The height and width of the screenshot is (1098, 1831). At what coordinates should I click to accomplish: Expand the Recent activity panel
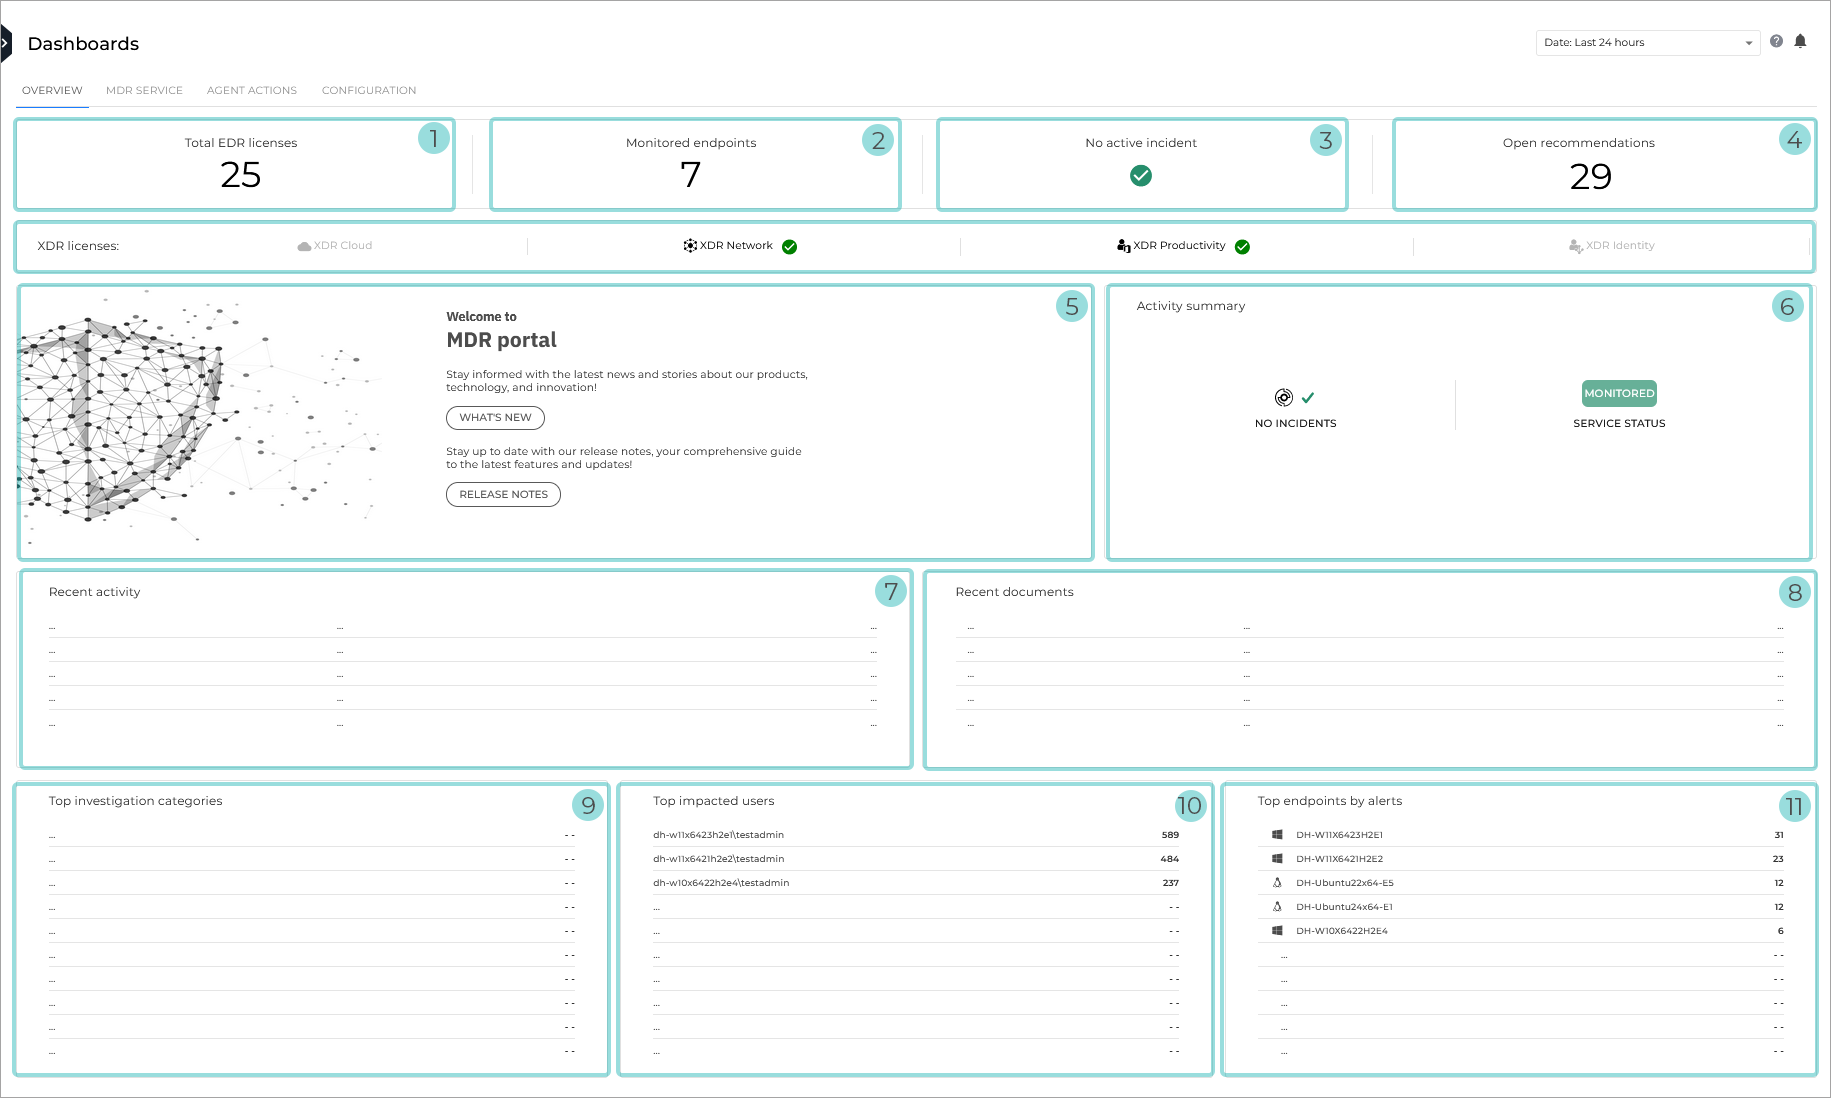[889, 592]
